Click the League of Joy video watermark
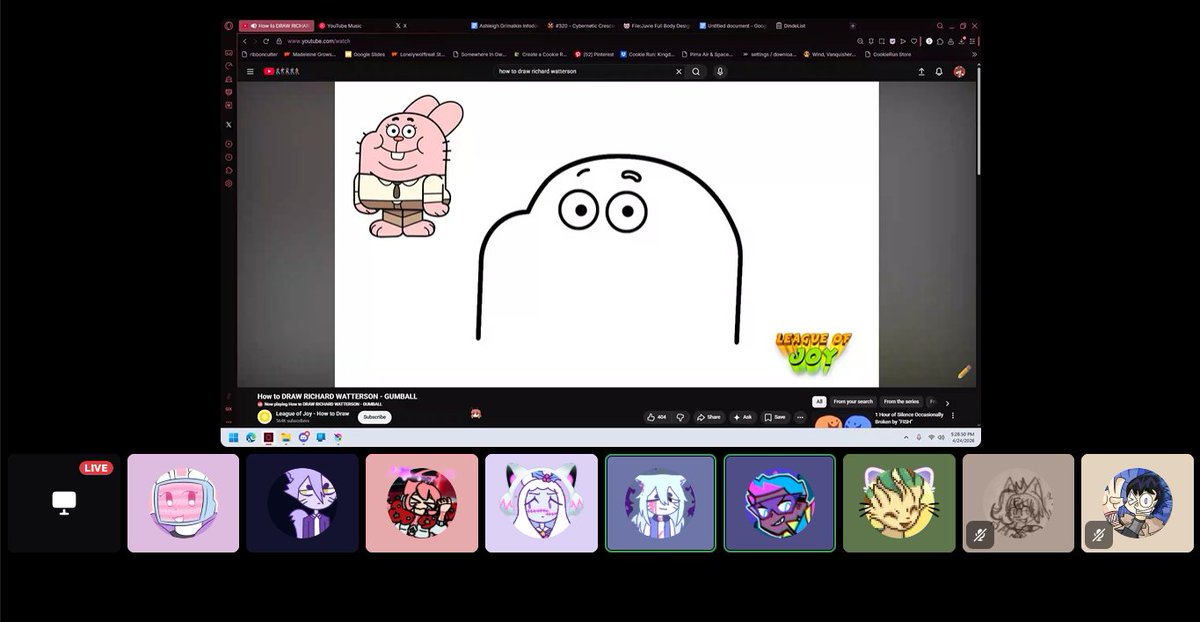The height and width of the screenshot is (622, 1200). pos(814,353)
